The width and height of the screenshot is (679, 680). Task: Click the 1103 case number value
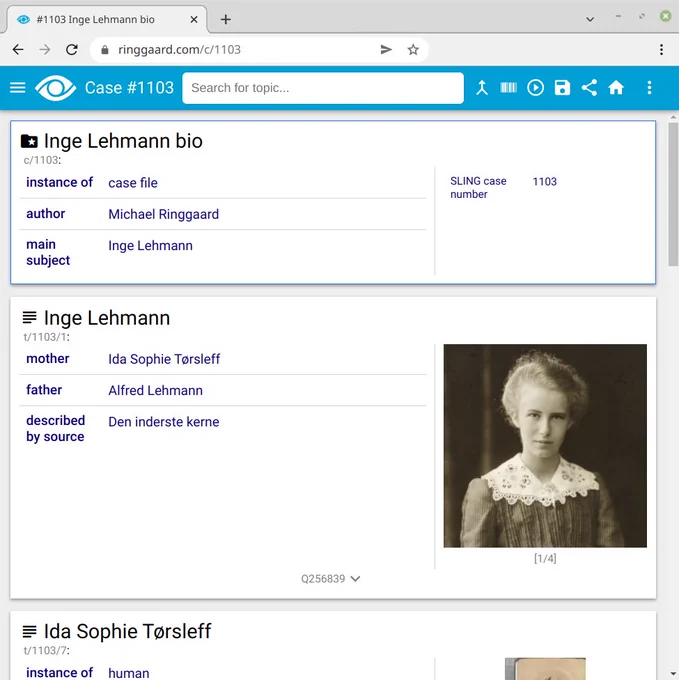[x=544, y=181]
